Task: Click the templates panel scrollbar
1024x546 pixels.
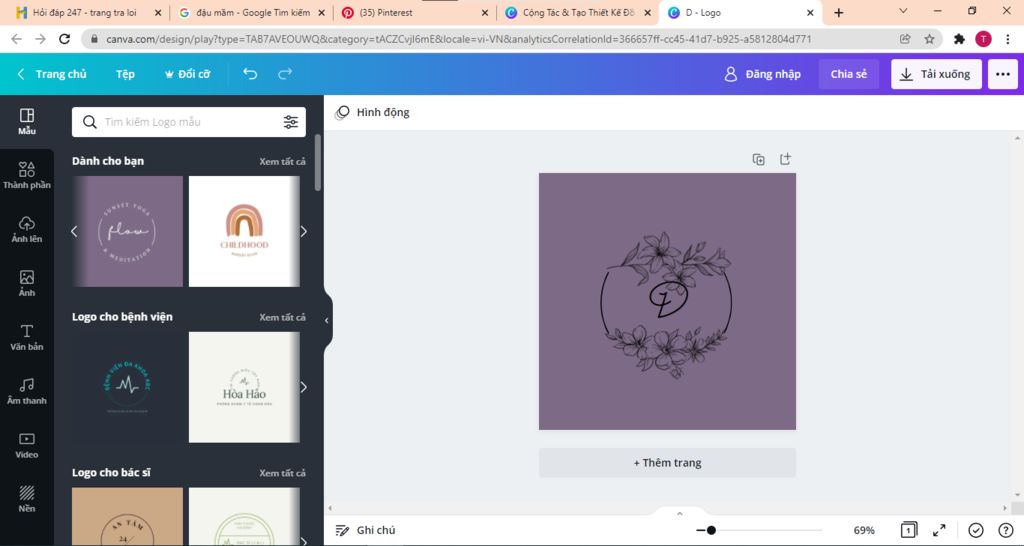Action: (x=318, y=162)
